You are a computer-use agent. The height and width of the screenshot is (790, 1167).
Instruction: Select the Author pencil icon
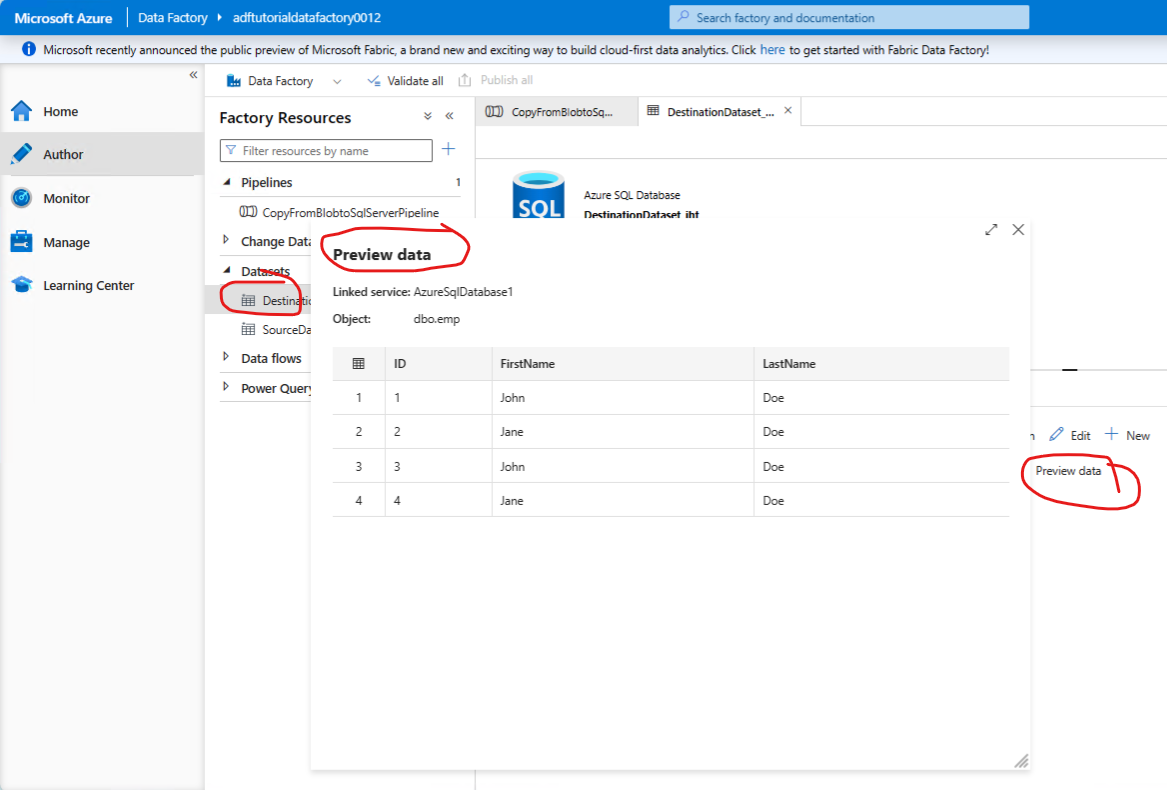(22, 153)
